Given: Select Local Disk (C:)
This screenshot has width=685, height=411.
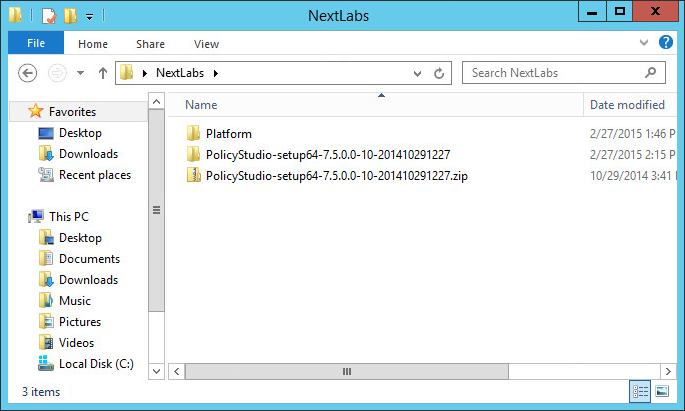Looking at the screenshot, I should point(96,363).
